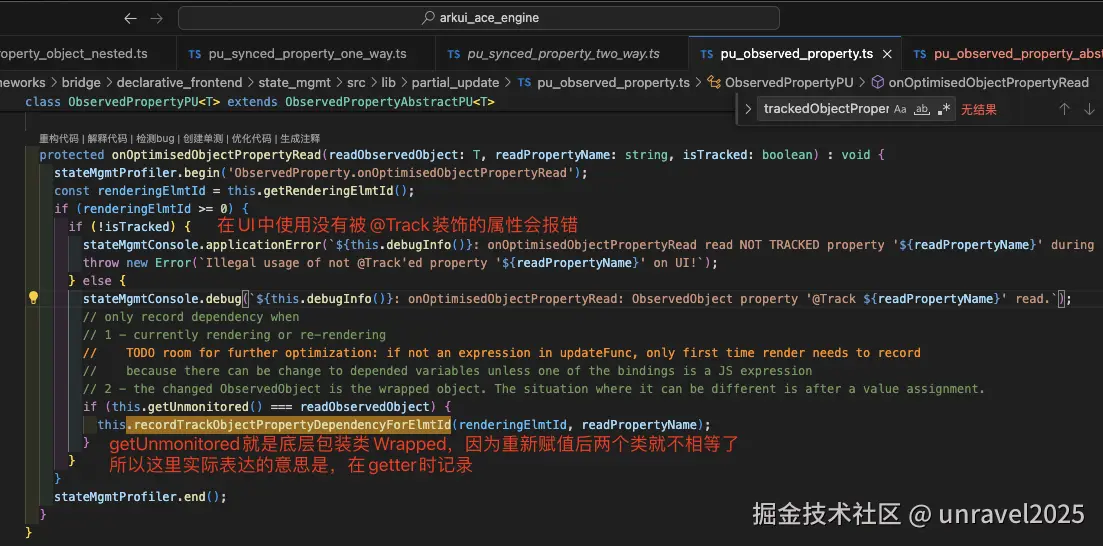The image size is (1103, 546).
Task: Click the 生成注释 code lens
Action: 300,139
